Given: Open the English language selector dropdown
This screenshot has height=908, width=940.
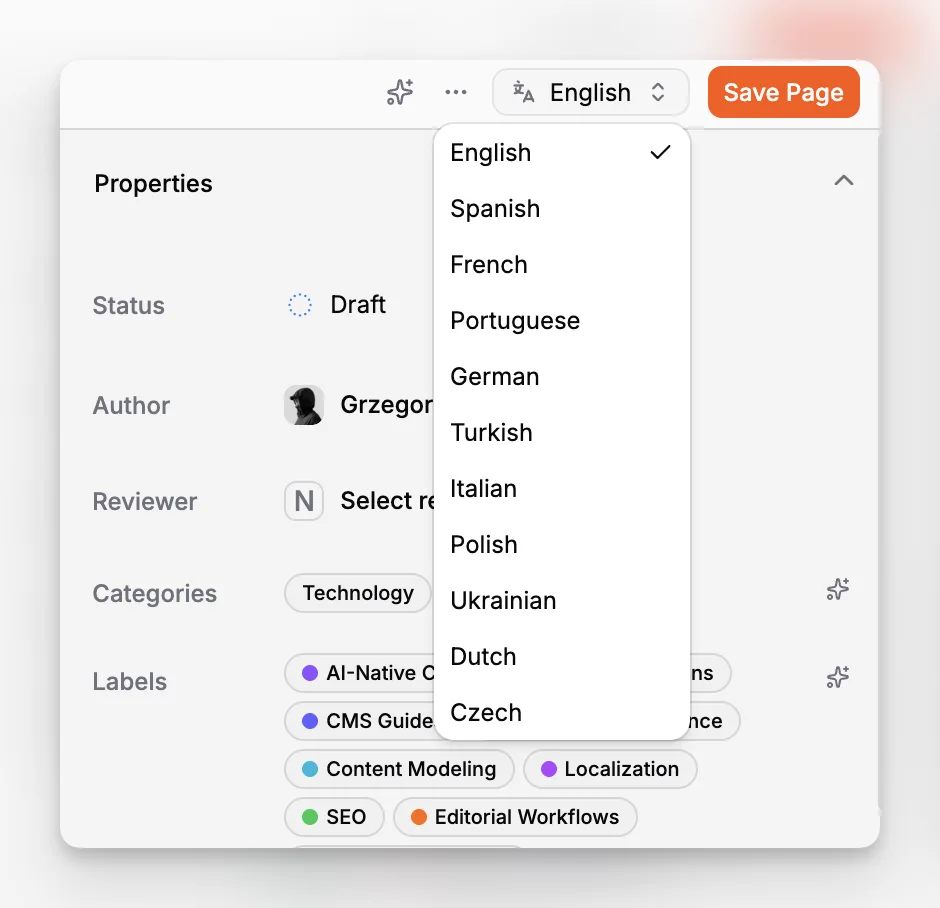Looking at the screenshot, I should 590,92.
